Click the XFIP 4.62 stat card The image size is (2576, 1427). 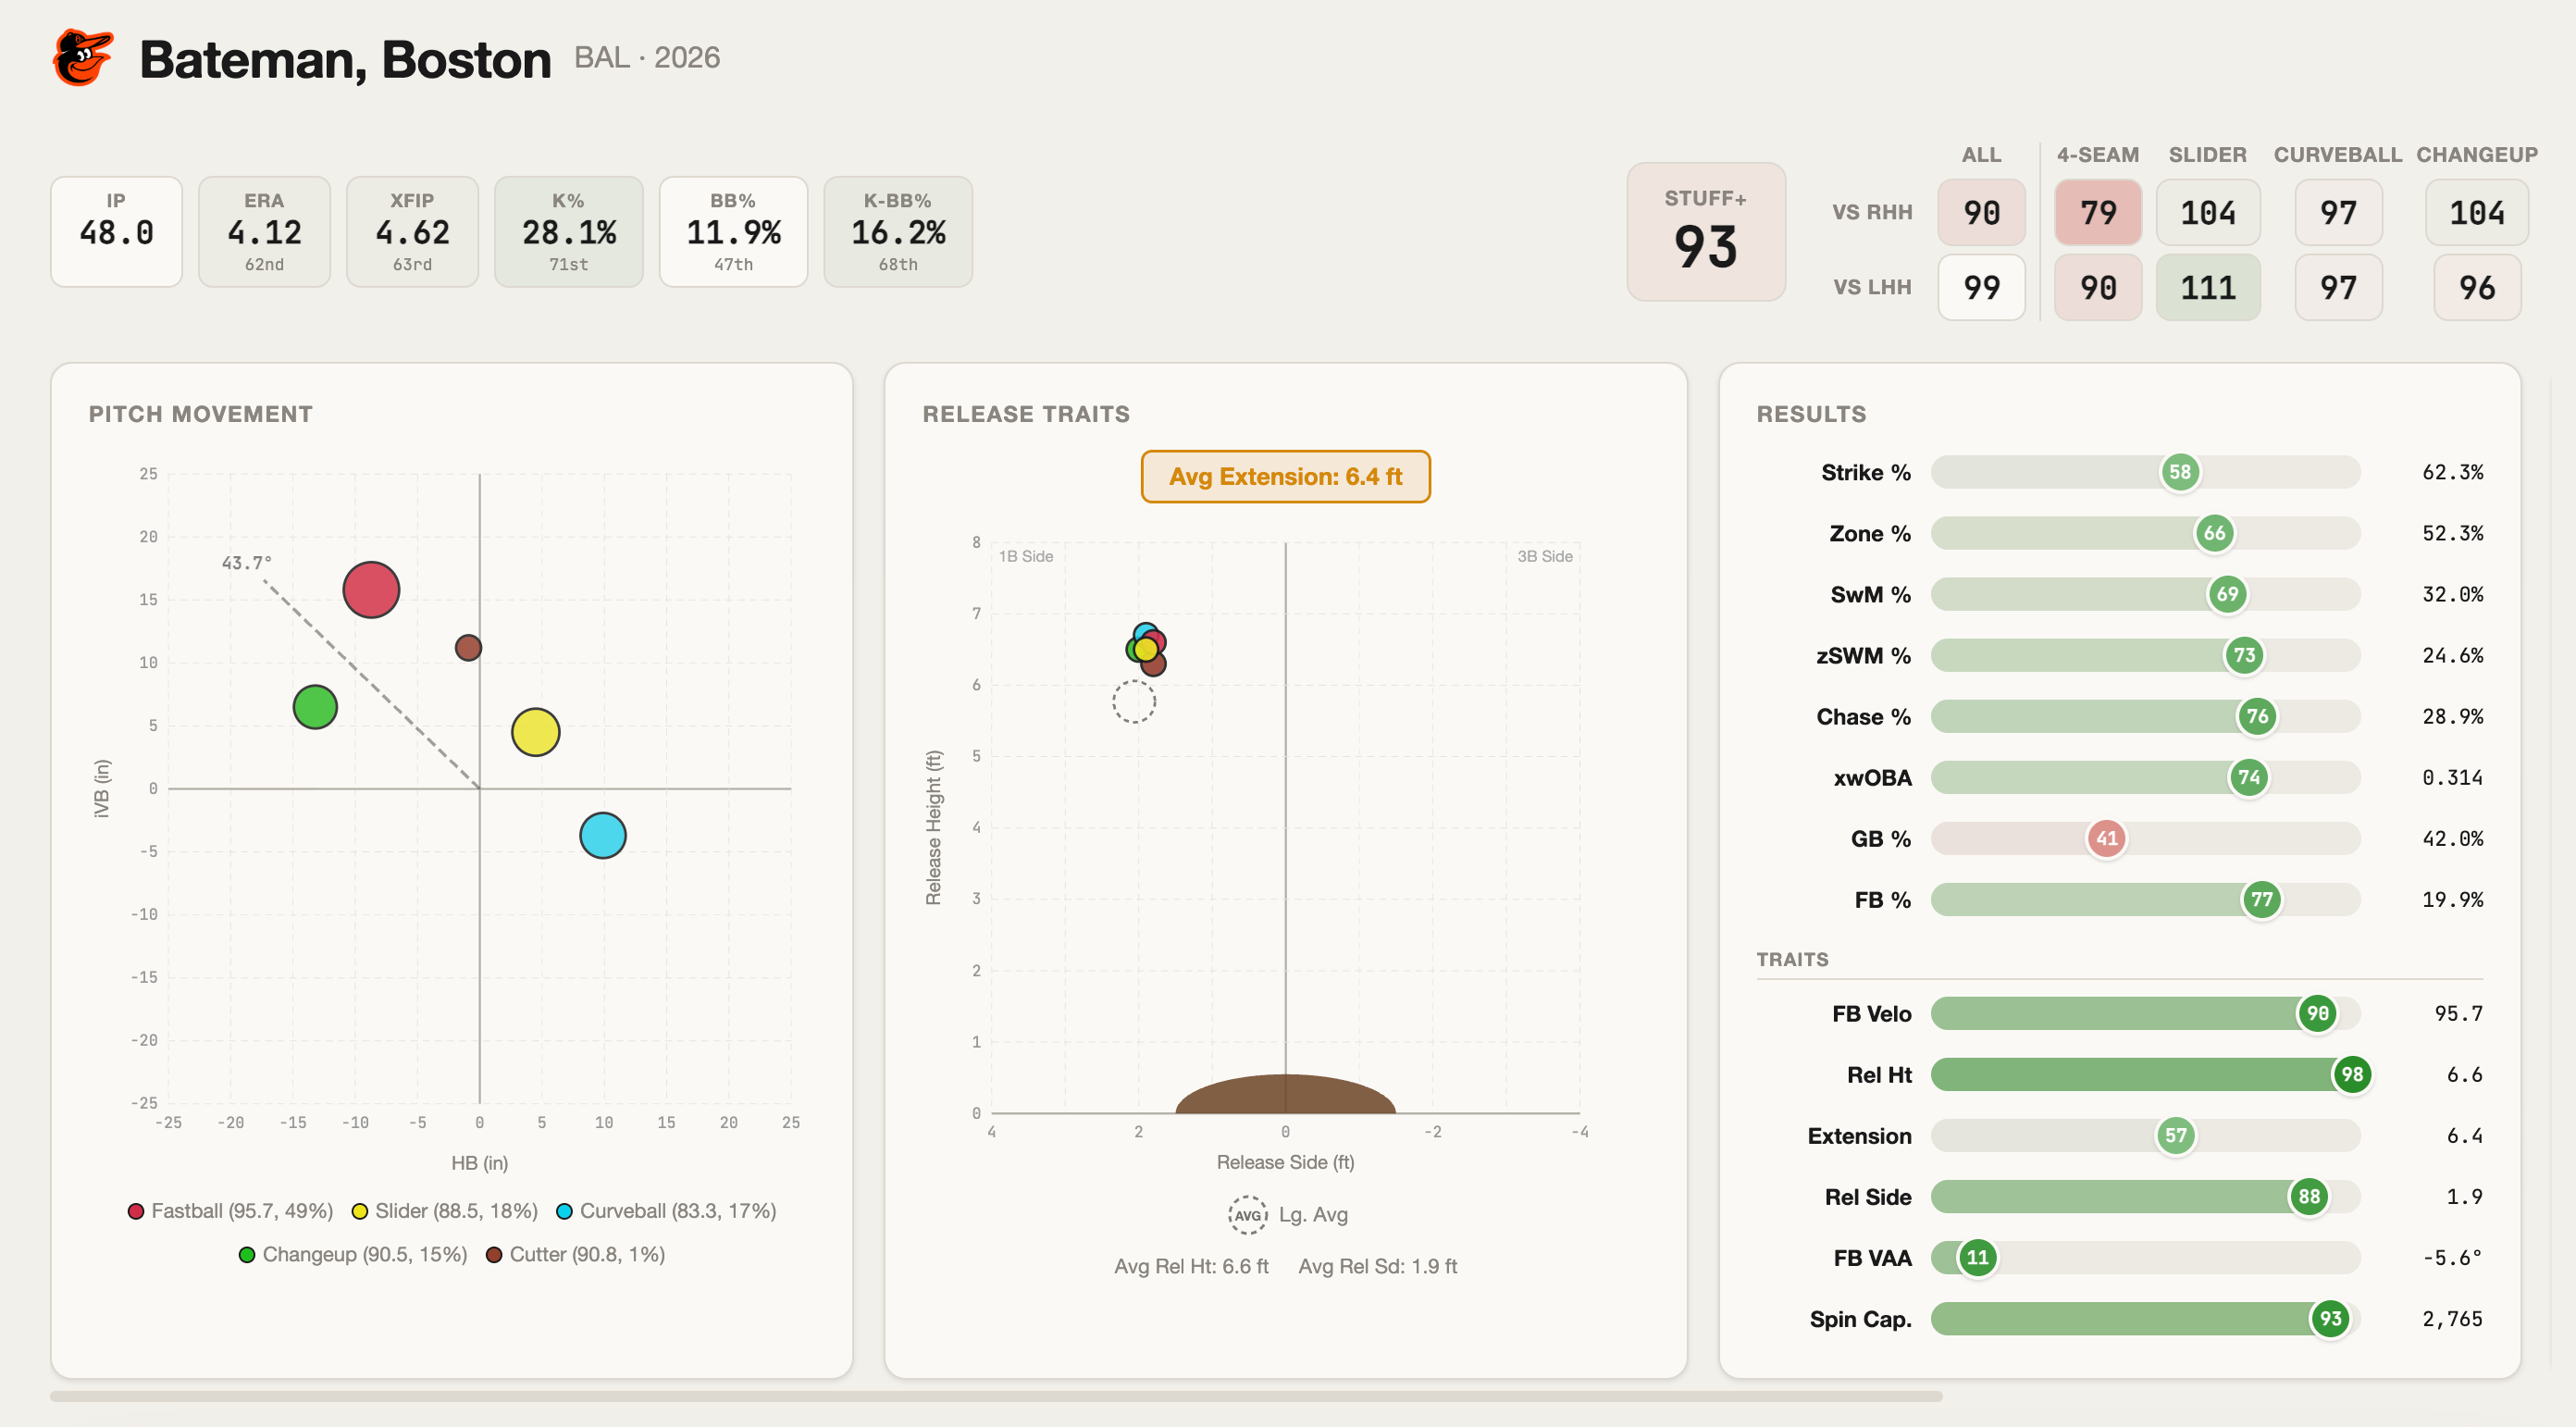412,232
